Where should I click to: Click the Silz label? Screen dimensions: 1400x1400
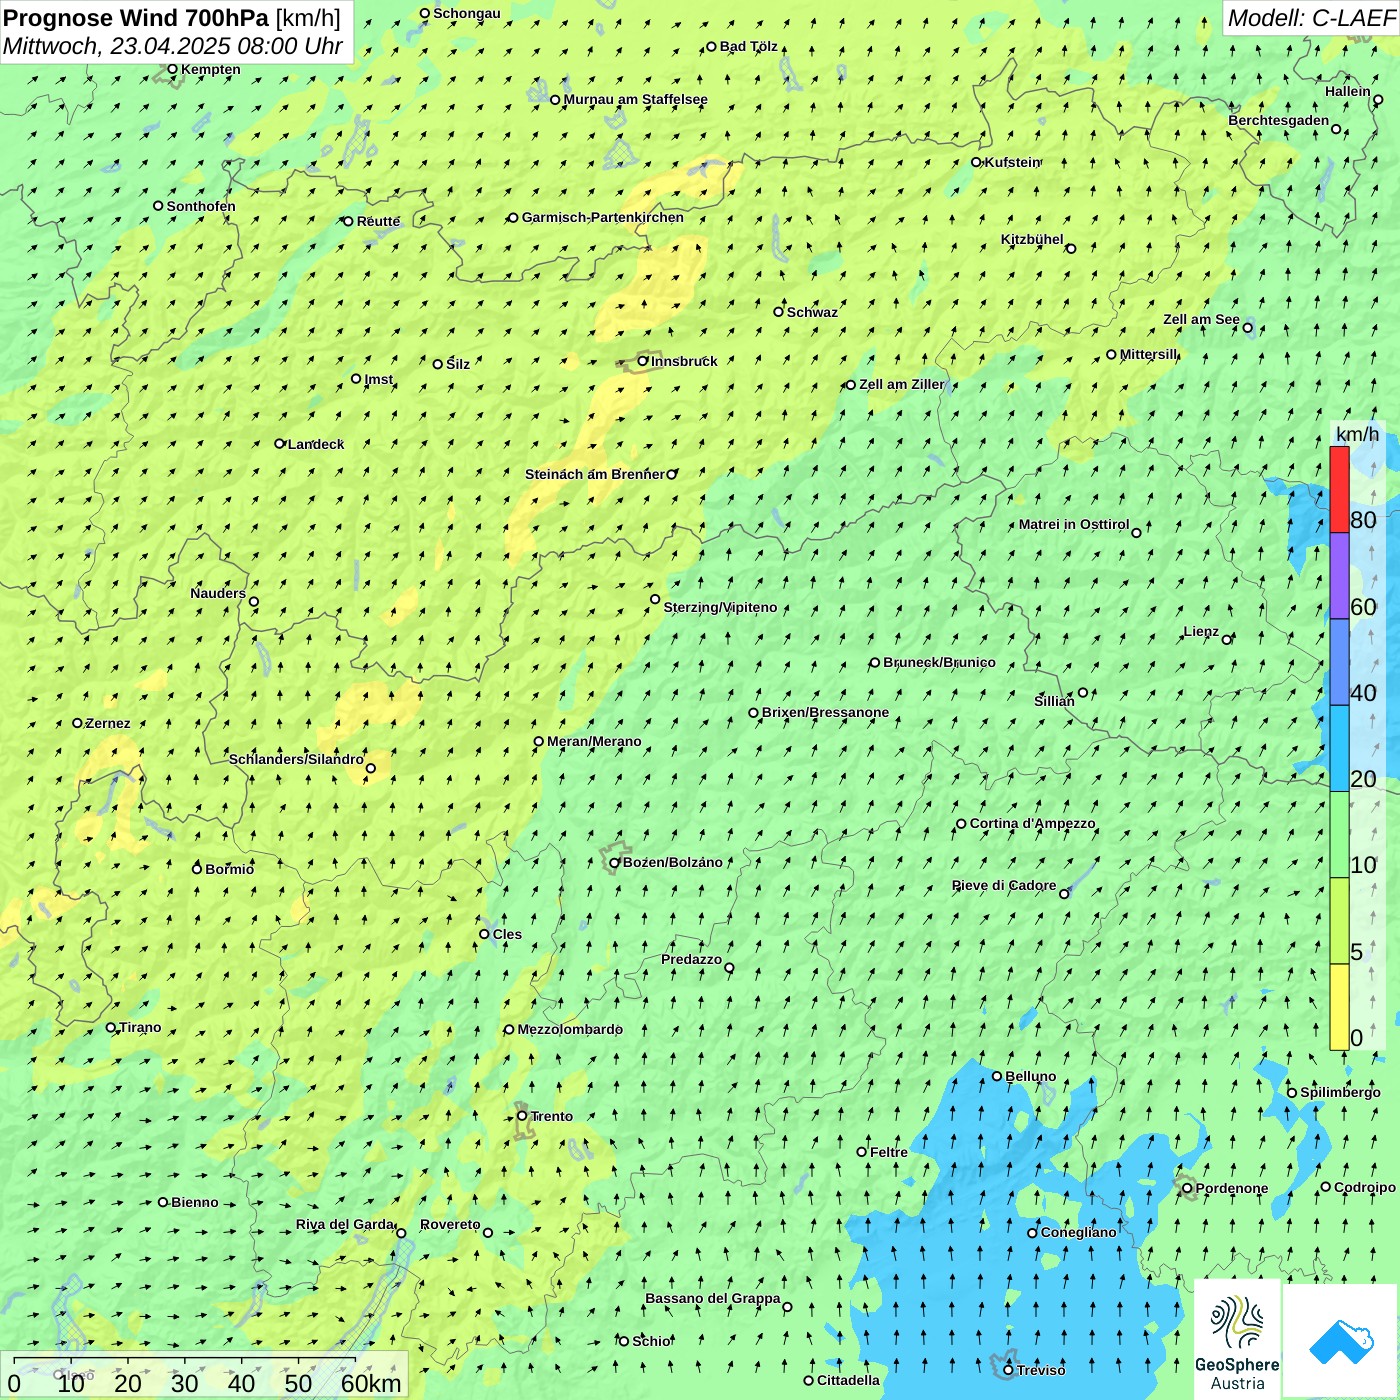click(458, 364)
